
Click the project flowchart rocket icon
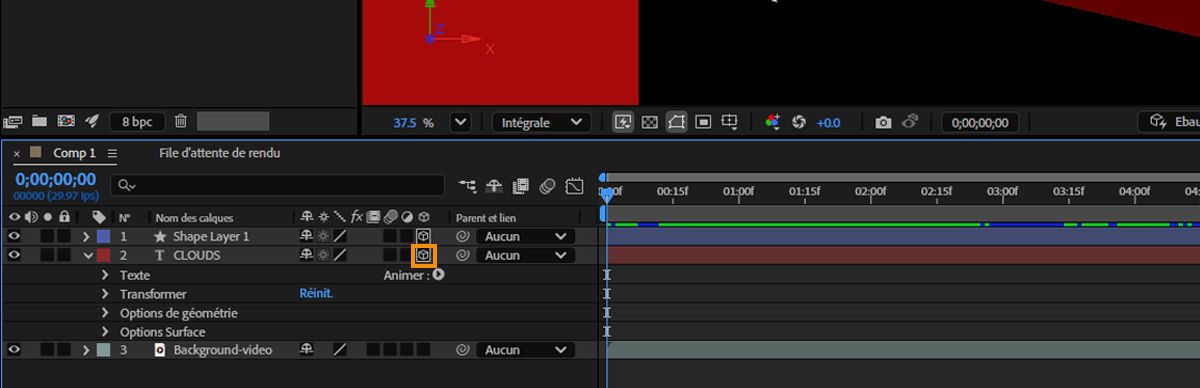click(x=92, y=121)
